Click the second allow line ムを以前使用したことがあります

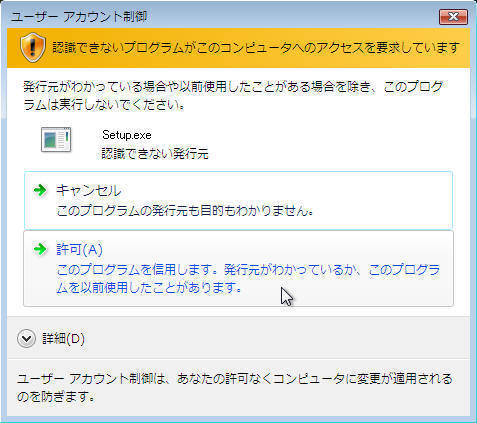pos(149,287)
